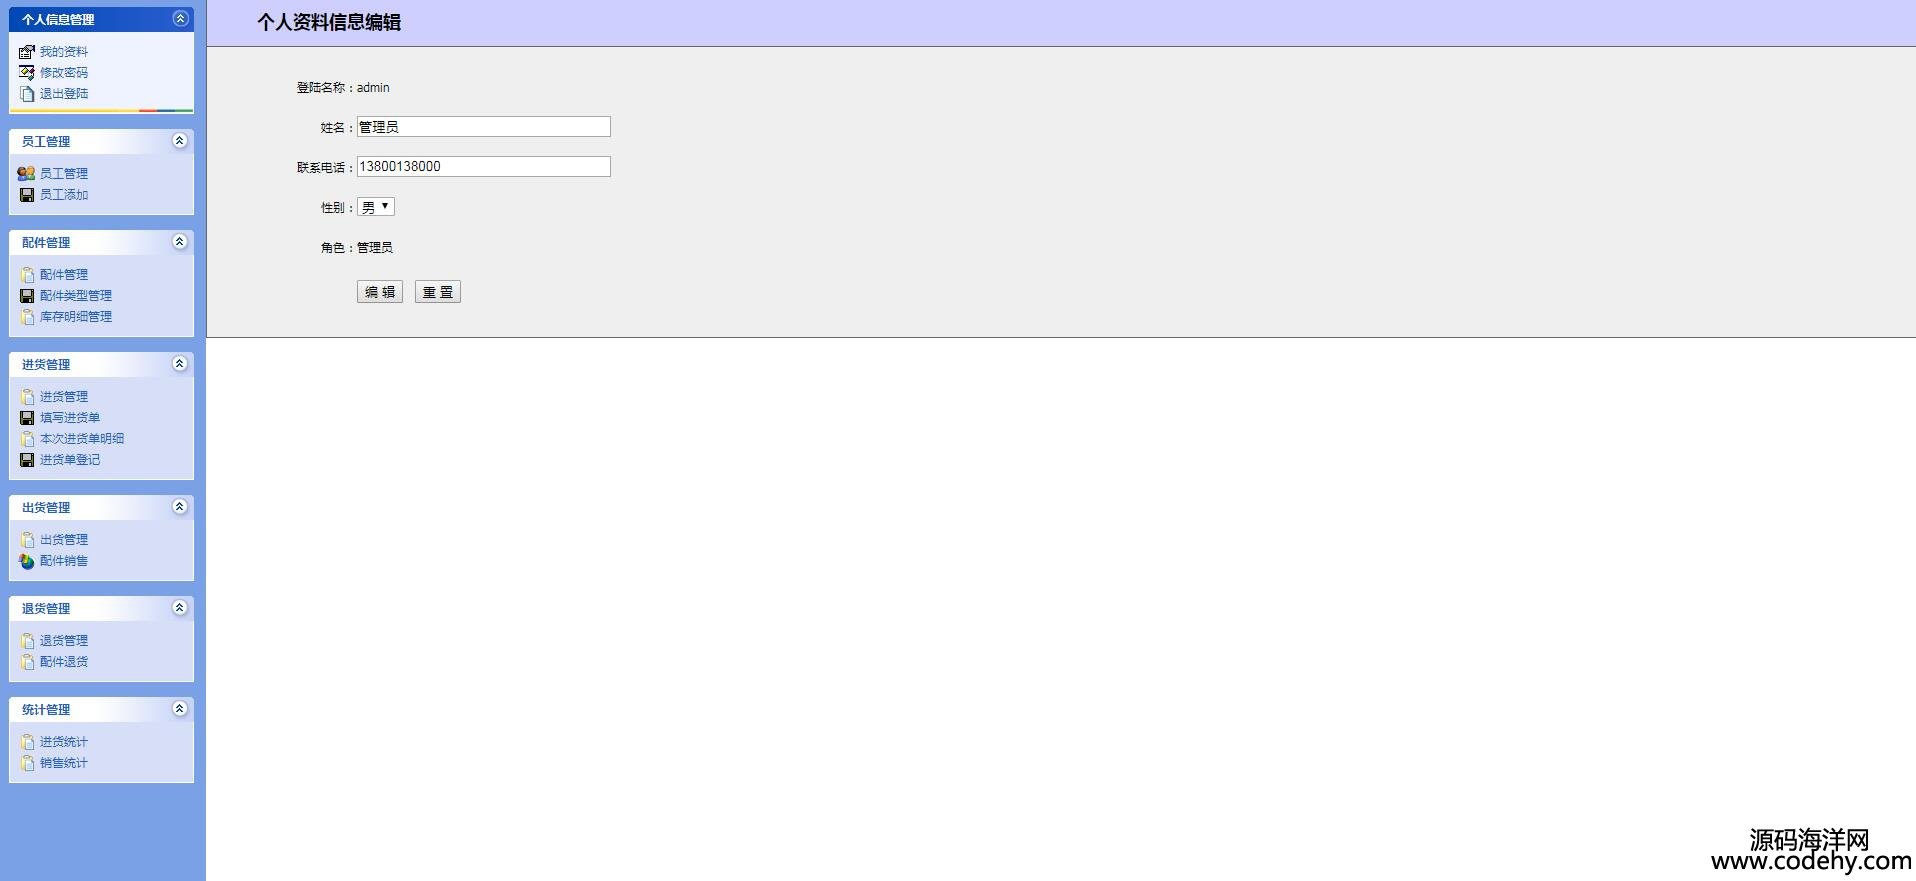1916x881 pixels.
Task: Click the 编辑 submit button
Action: (380, 292)
